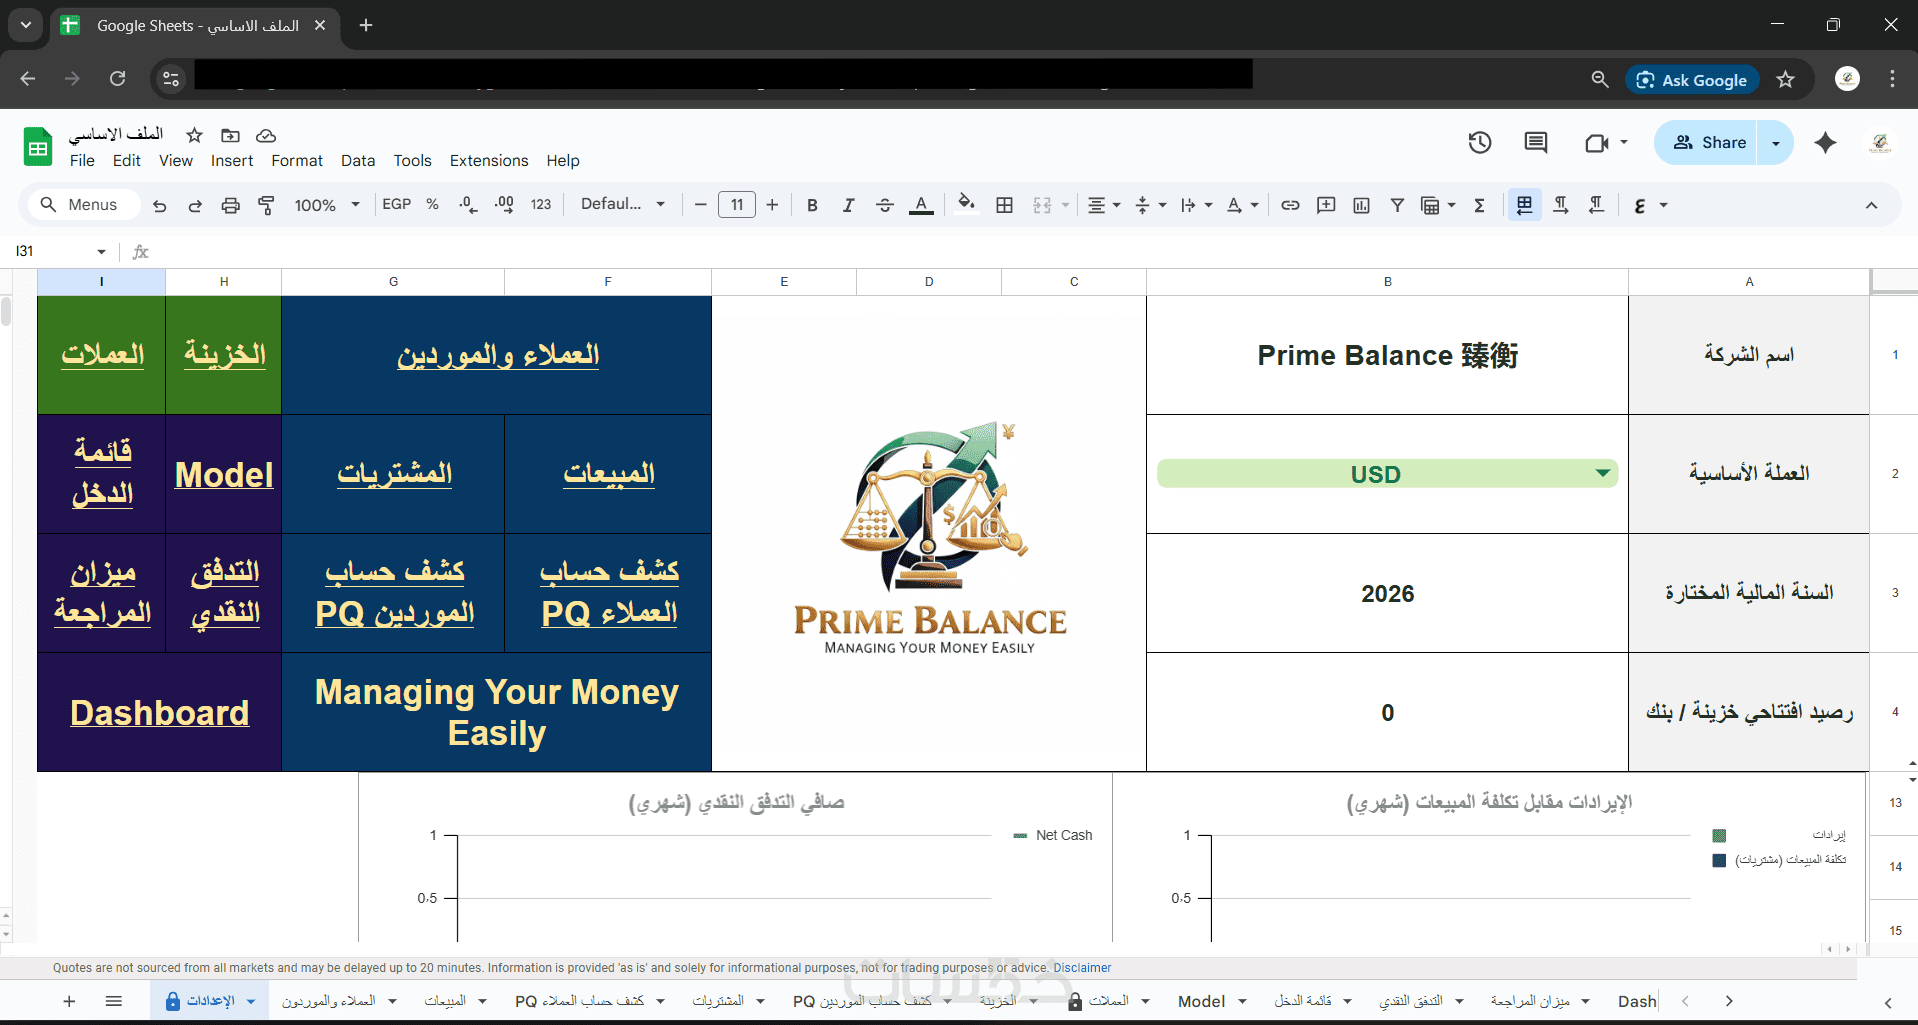This screenshot has width=1918, height=1025.
Task: Open the Default font dropdown
Action: coord(623,204)
